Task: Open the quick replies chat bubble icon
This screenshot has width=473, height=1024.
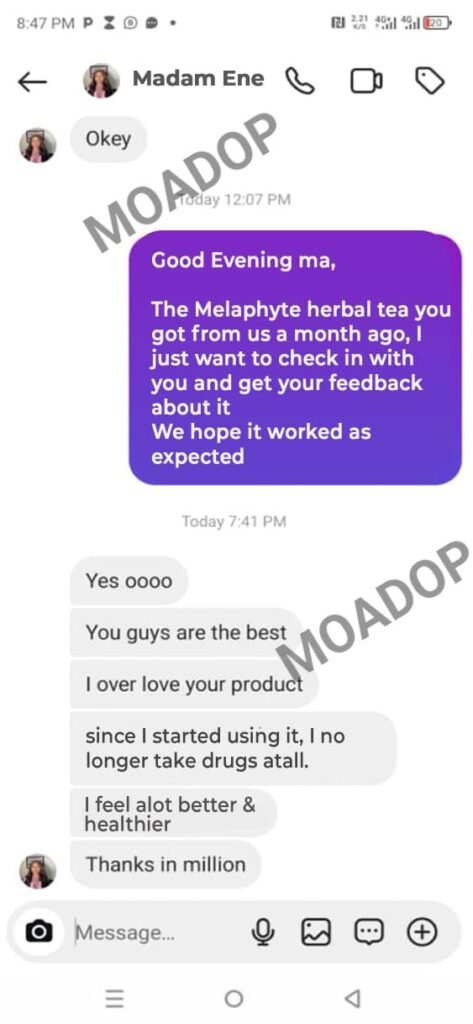Action: click(x=369, y=932)
